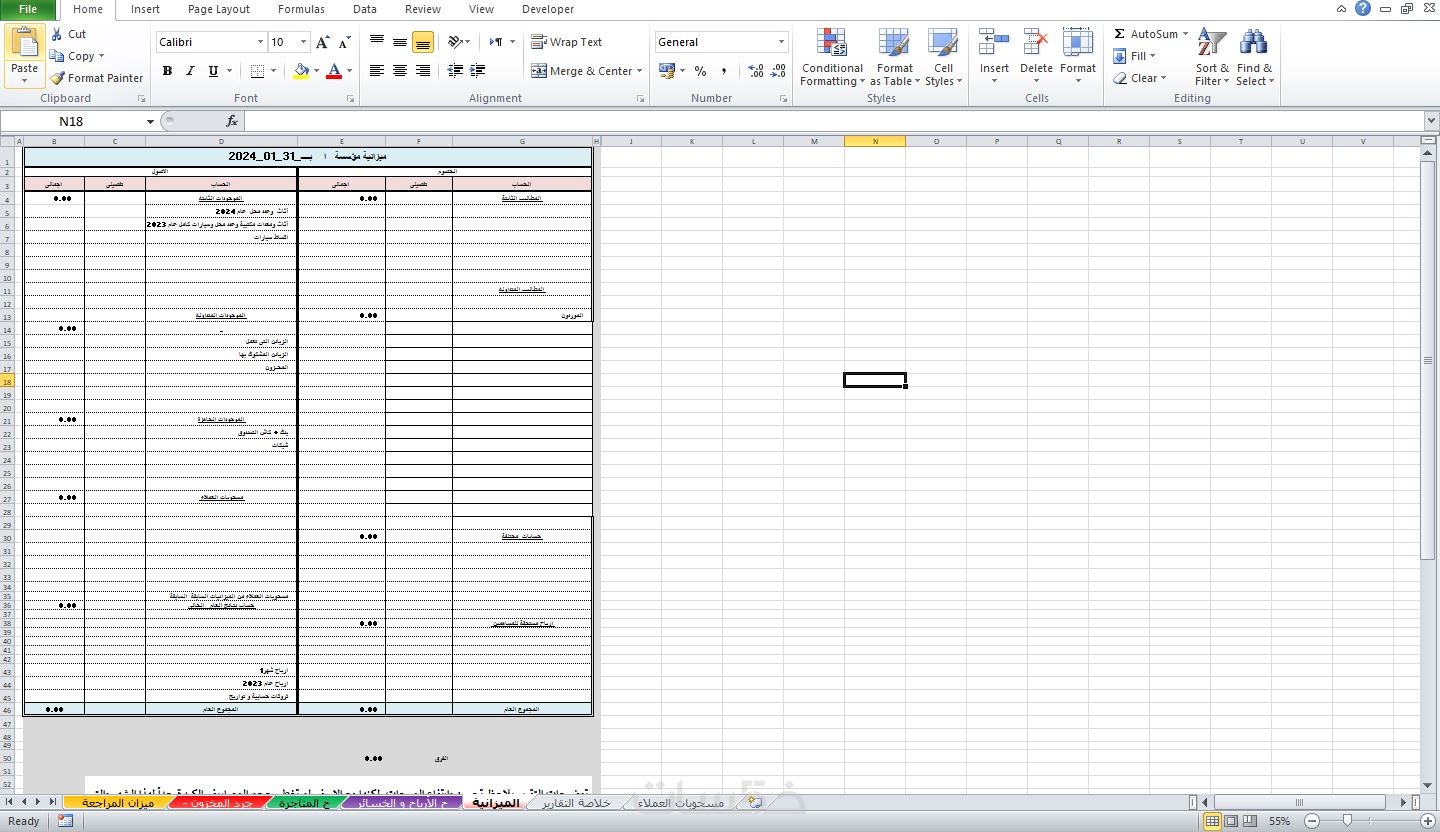Viewport: 1440px width, 832px height.
Task: Zoom out with the minus button
Action: [x=1311, y=821]
